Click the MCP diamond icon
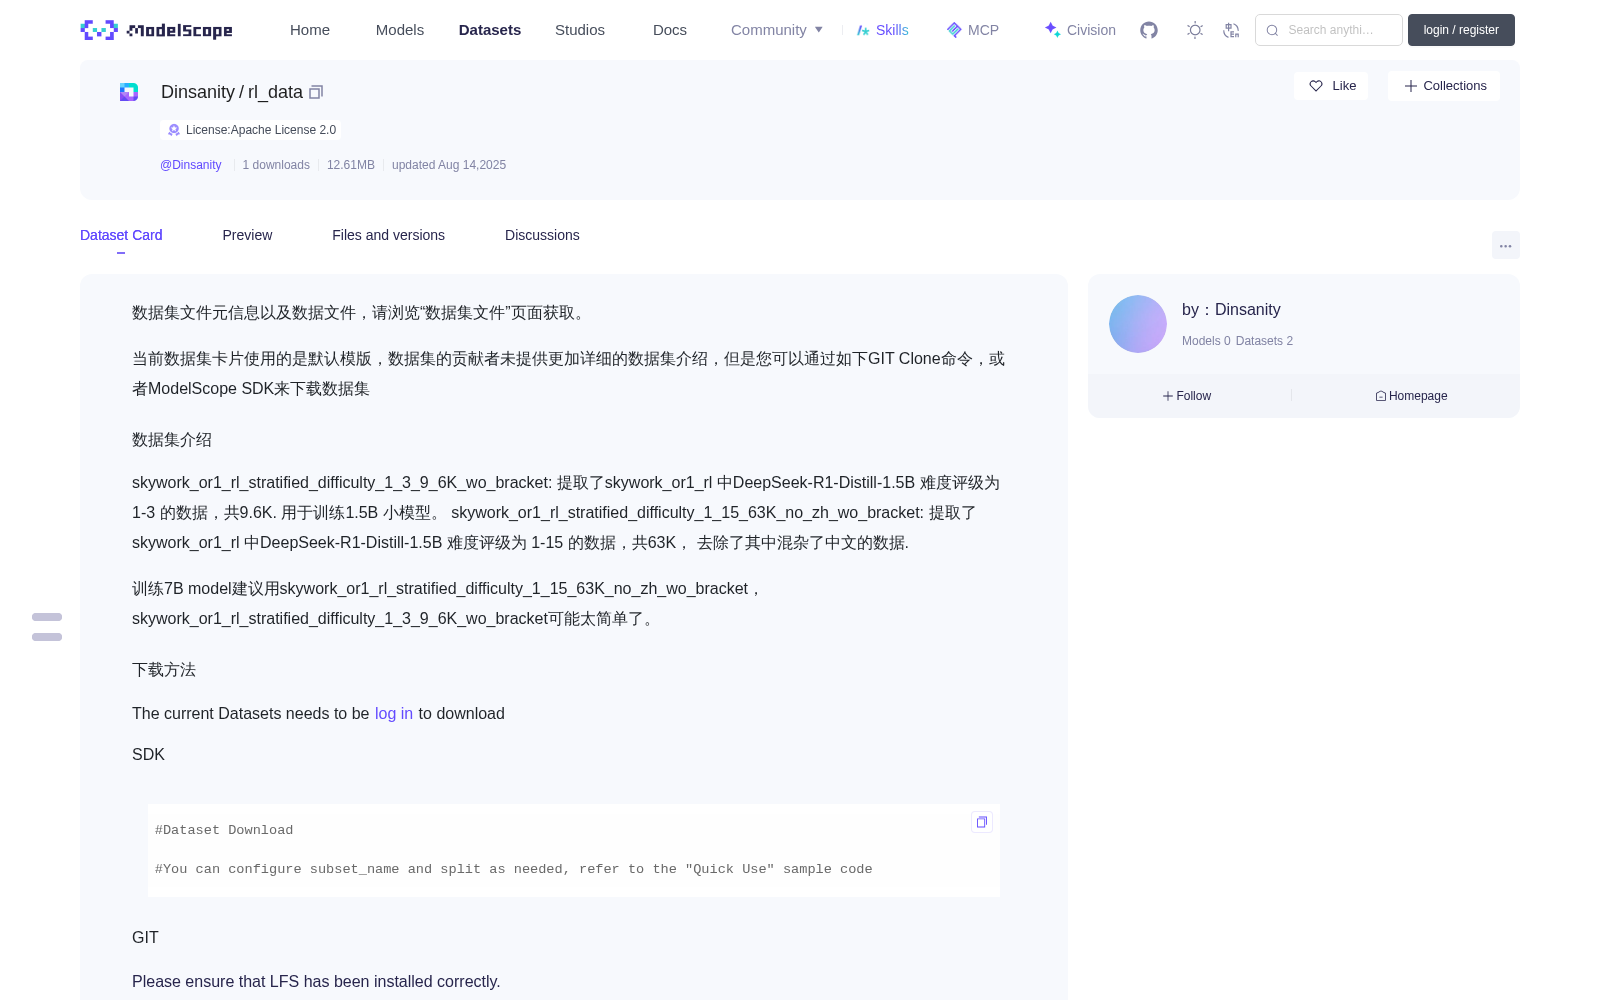 click(954, 30)
